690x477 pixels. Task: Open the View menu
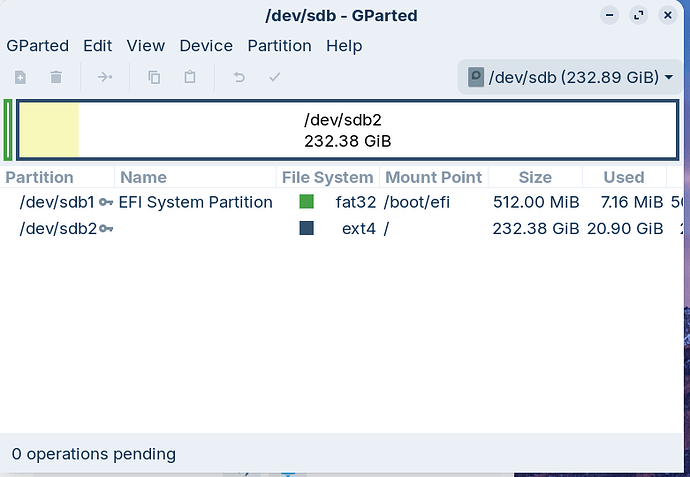[x=146, y=46]
